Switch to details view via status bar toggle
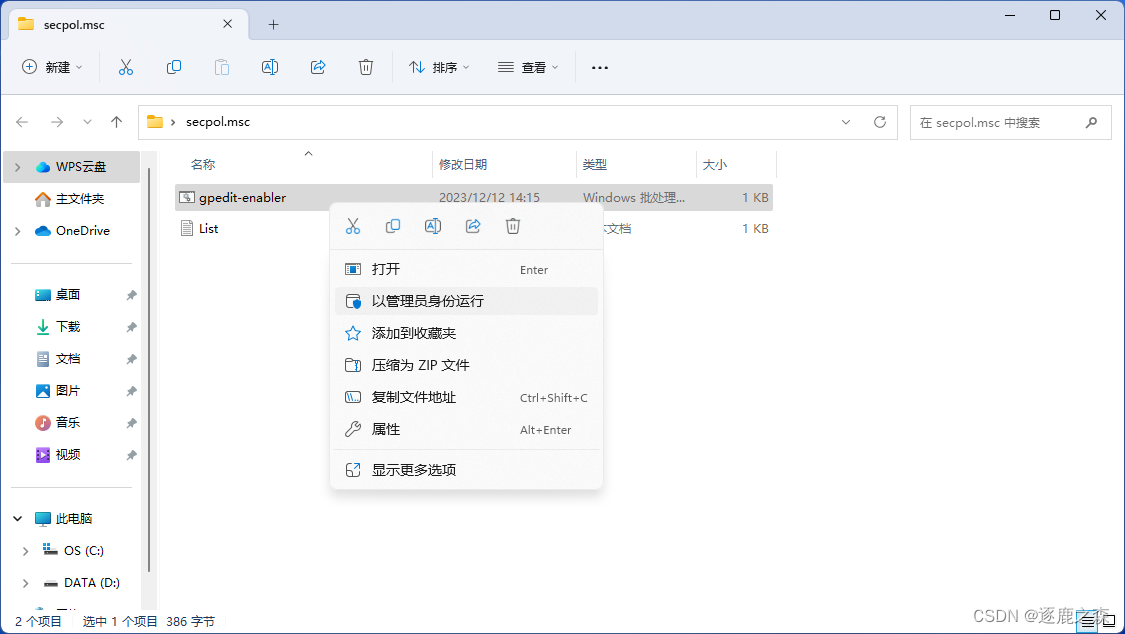Screen dimensions: 1125x634 1089,620
